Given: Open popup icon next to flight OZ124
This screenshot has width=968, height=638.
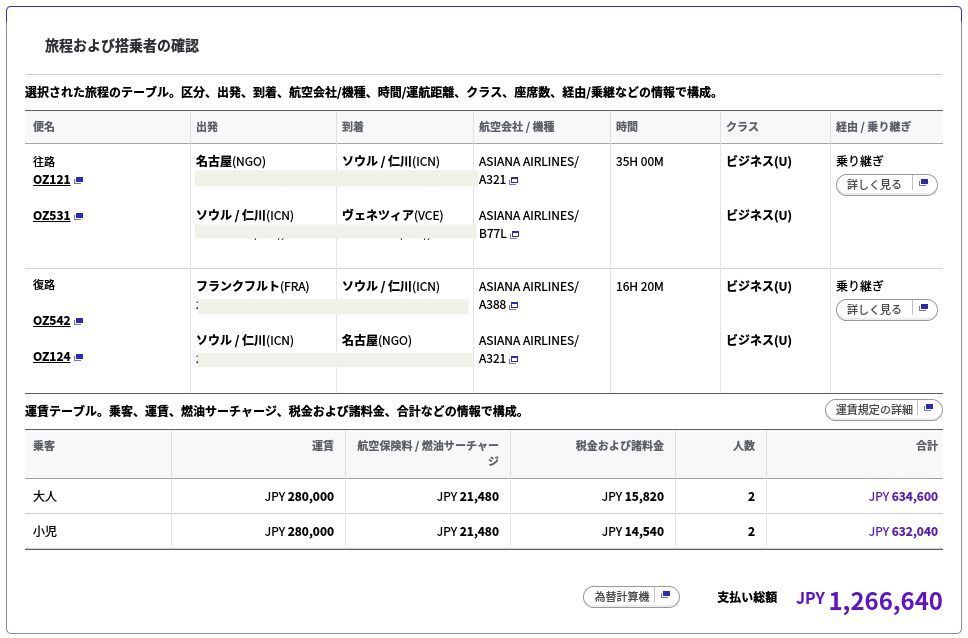Looking at the screenshot, I should click(79, 357).
